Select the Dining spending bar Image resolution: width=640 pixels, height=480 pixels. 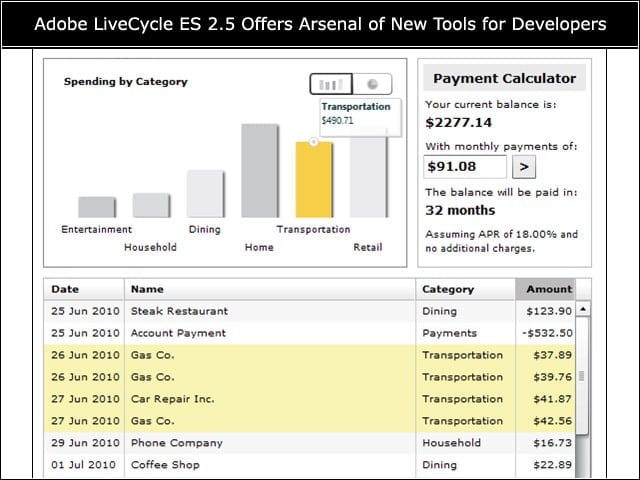[205, 194]
